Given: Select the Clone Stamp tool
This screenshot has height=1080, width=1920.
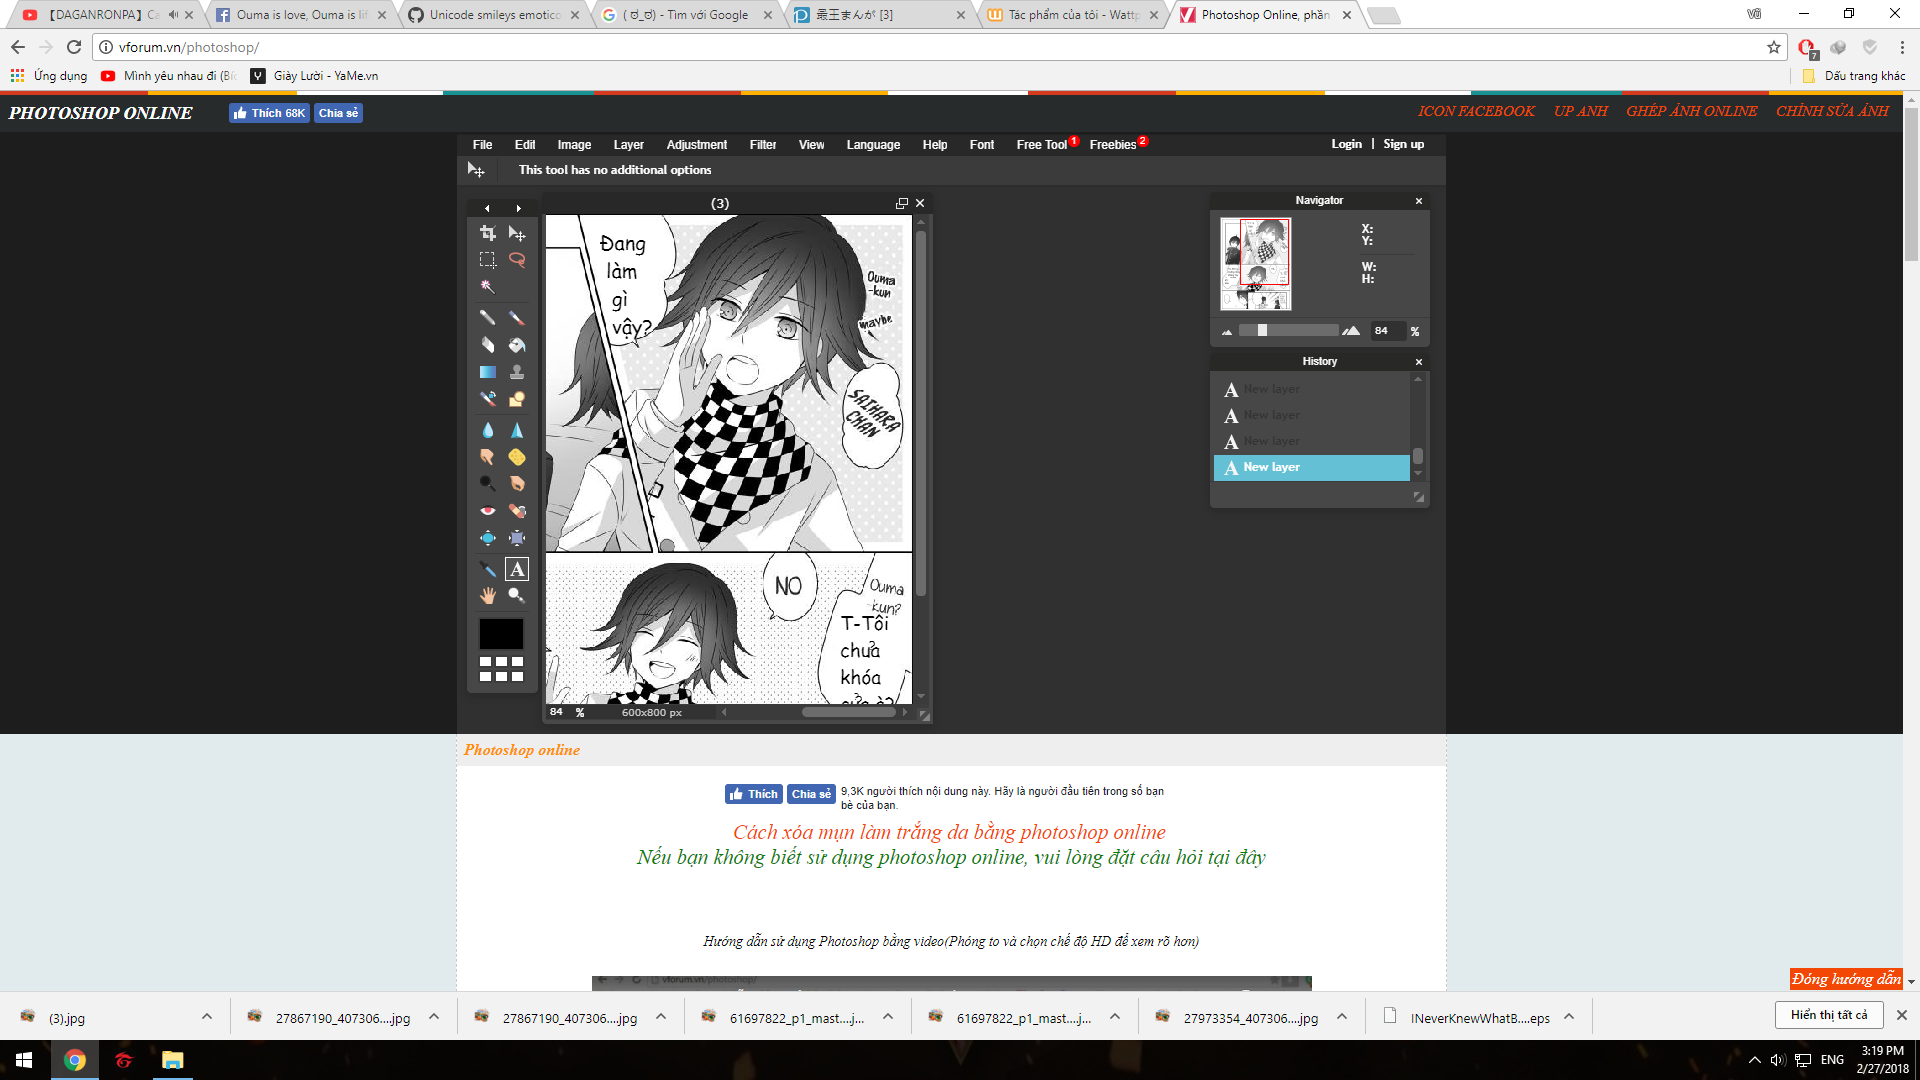Looking at the screenshot, I should pyautogui.click(x=517, y=372).
